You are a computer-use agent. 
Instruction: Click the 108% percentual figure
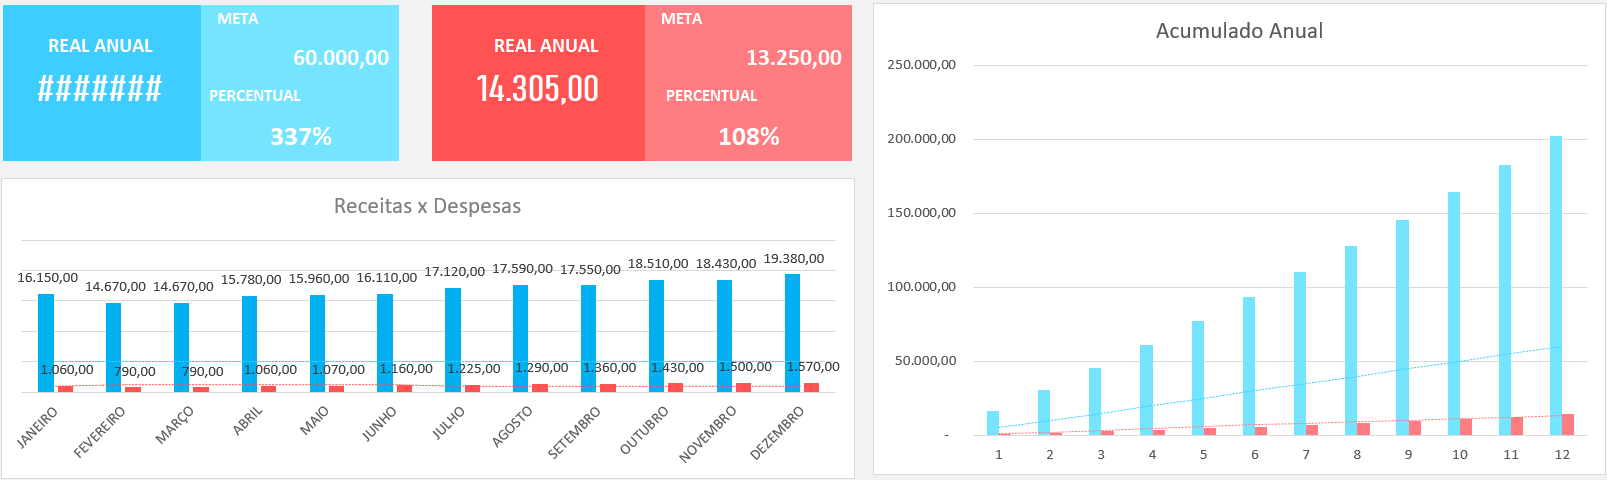coord(749,137)
